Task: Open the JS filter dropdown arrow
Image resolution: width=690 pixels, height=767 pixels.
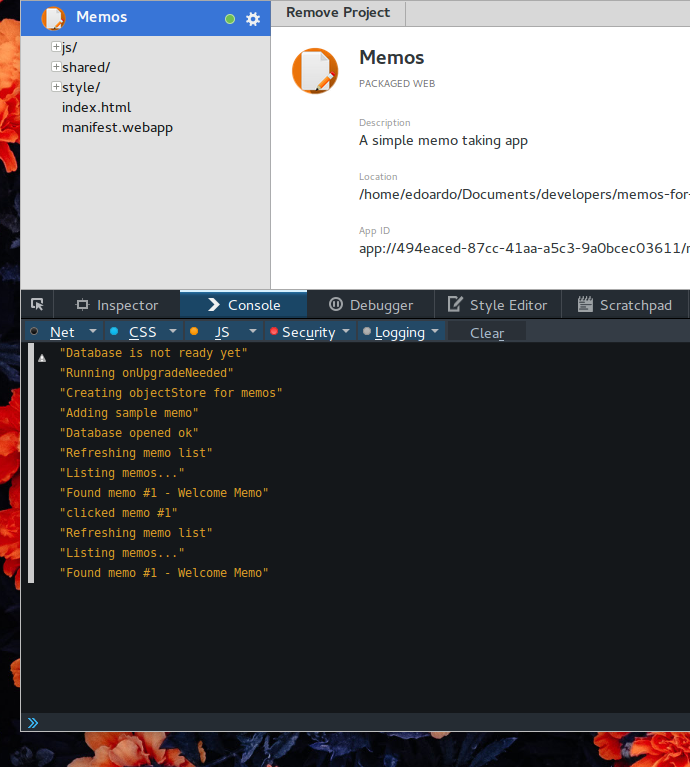Action: pos(253,331)
